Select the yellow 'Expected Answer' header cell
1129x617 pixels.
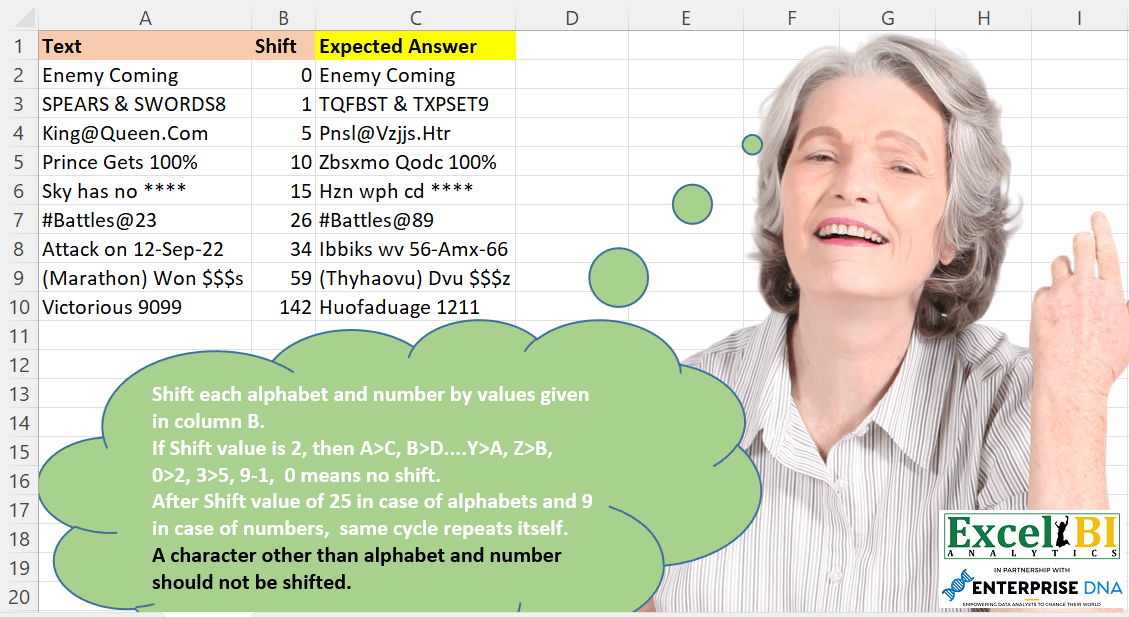pos(415,46)
